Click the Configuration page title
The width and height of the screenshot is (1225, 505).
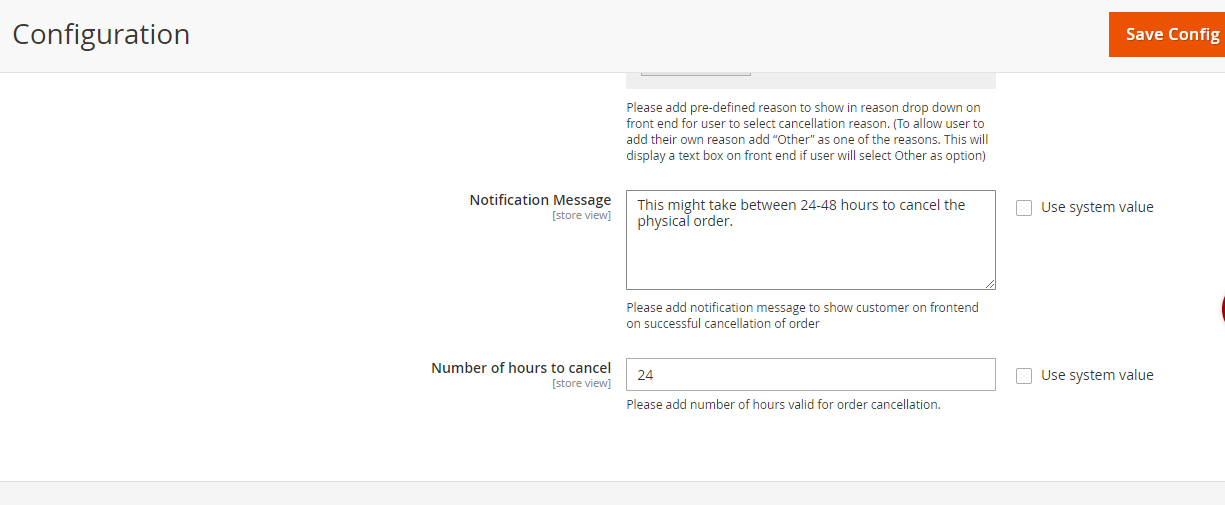[x=101, y=34]
